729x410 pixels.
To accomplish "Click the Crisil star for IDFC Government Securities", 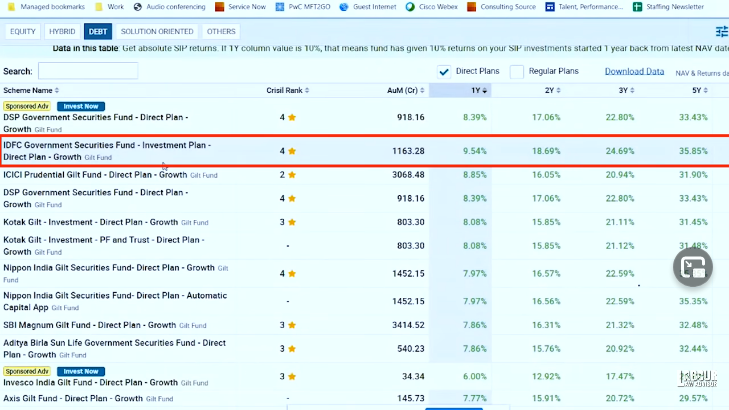I will [292, 151].
